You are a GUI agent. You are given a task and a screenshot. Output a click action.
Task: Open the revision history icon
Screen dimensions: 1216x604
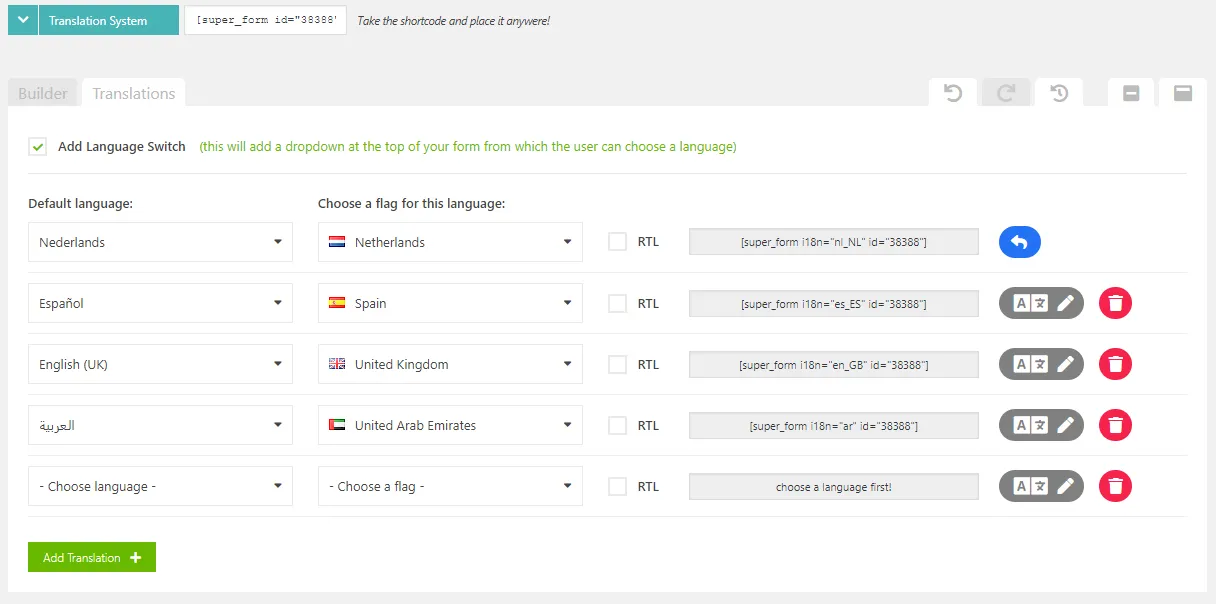[1059, 92]
